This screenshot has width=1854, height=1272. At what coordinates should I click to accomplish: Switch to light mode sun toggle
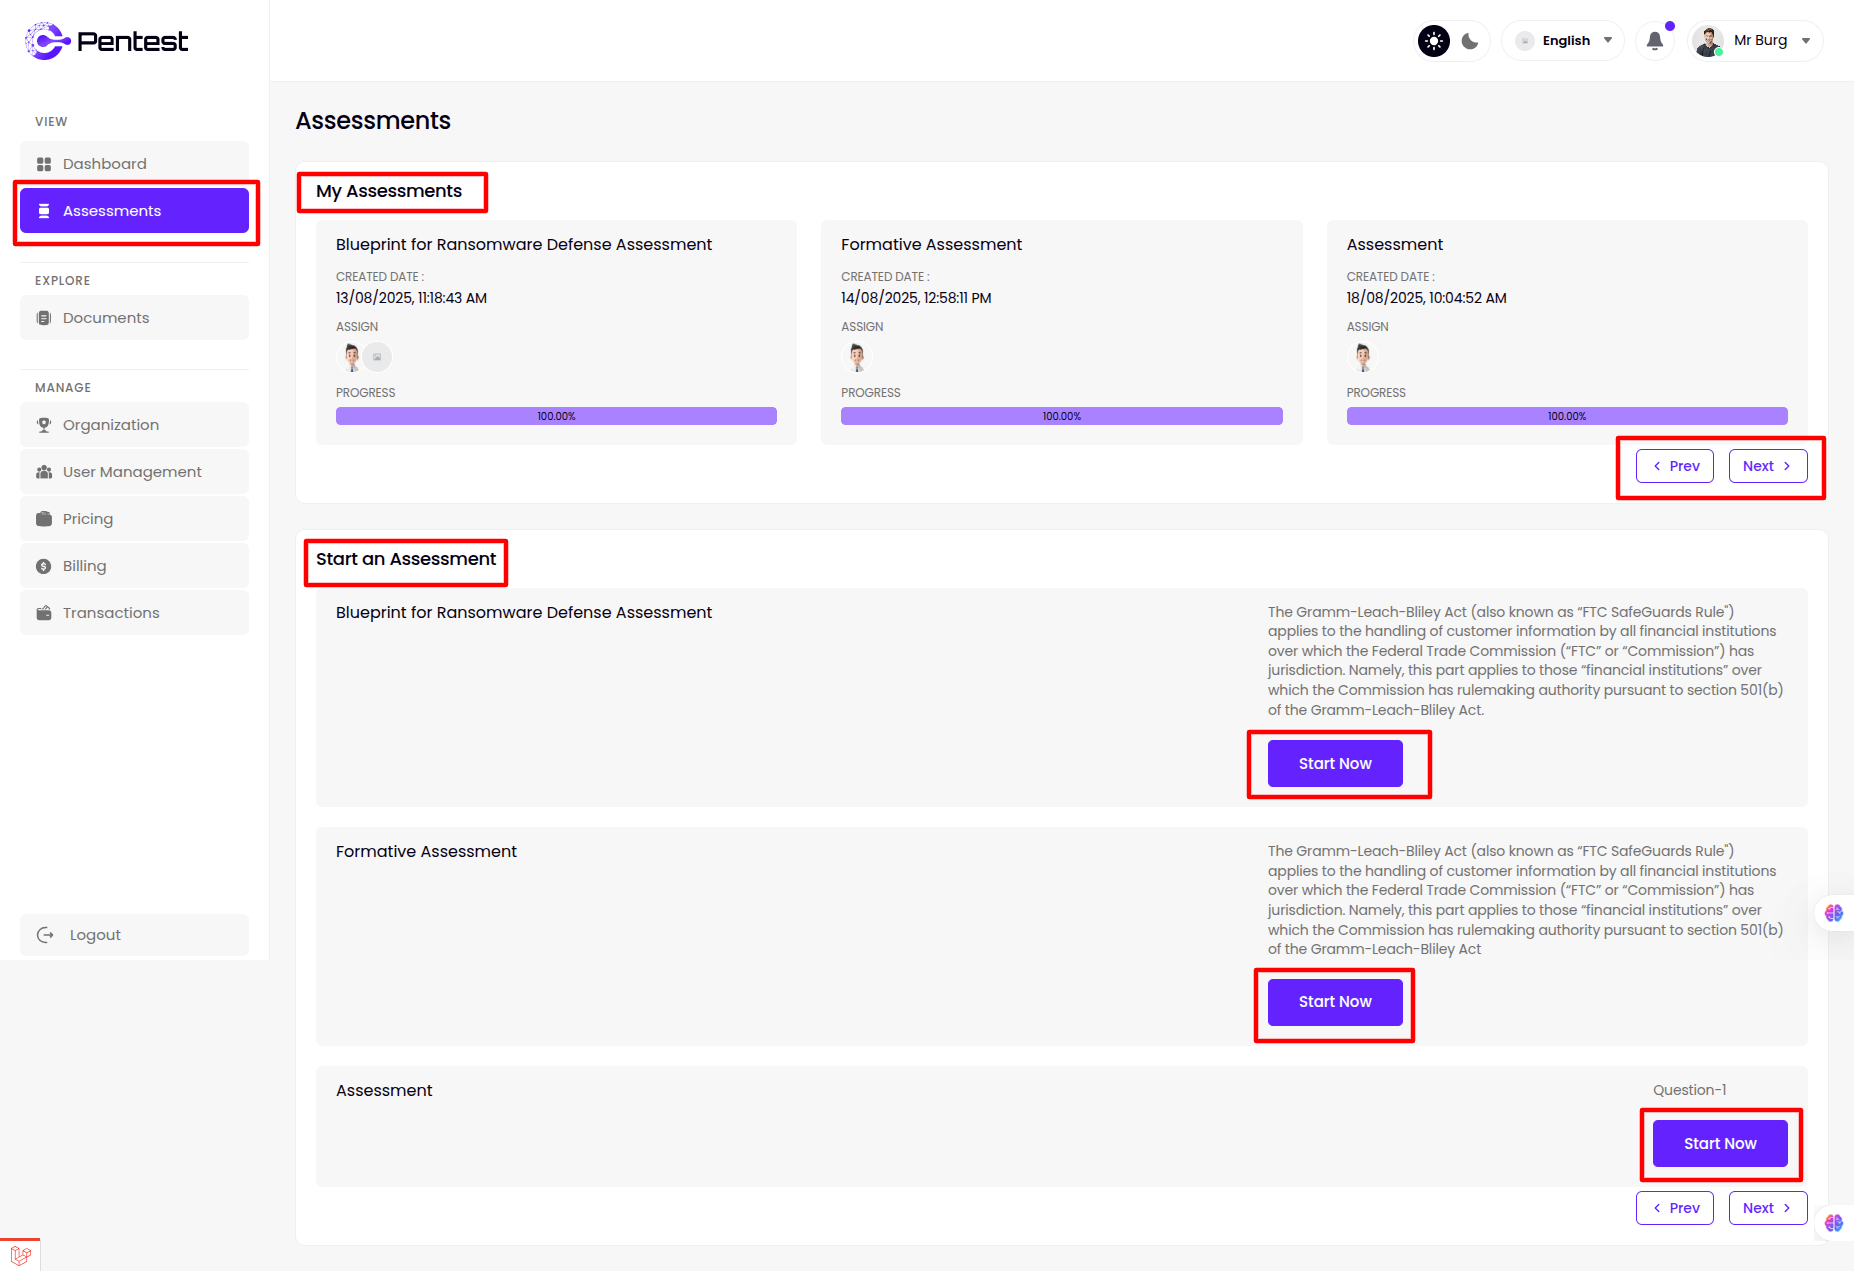[1434, 41]
